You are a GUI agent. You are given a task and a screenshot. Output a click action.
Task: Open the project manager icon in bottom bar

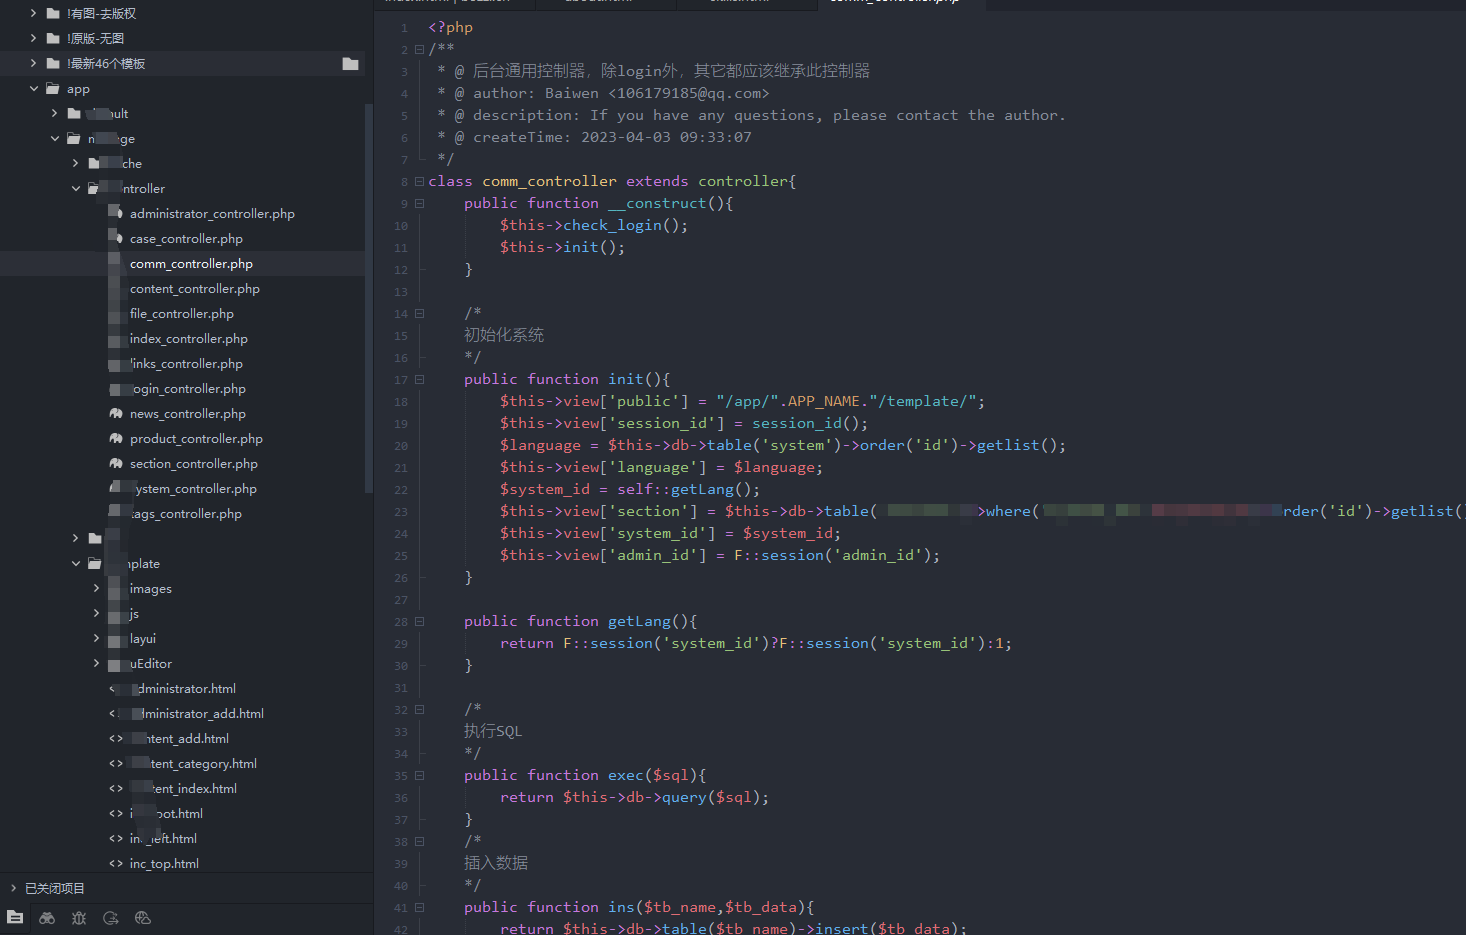pos(15,917)
